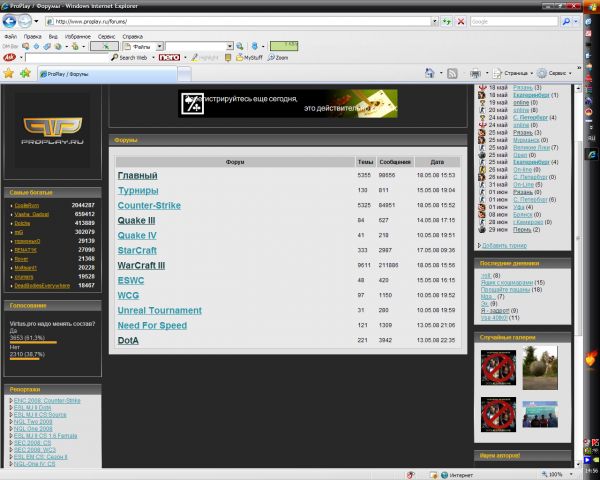Expand the address bar history dropdown
This screenshot has height=480, width=600.
tap(435, 22)
